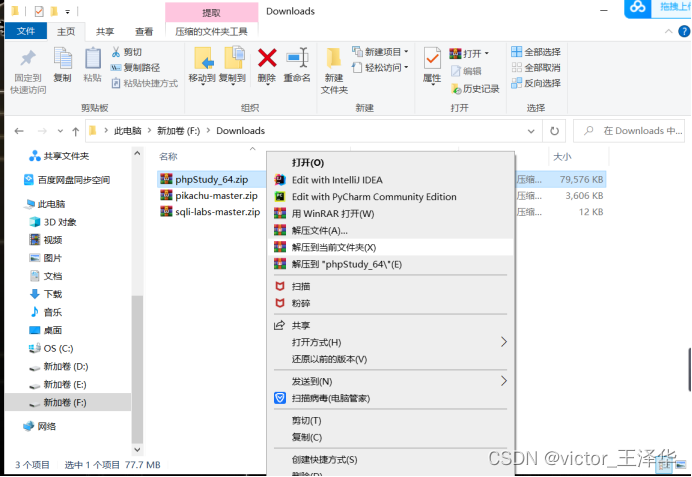This screenshot has width=692, height=477.
Task: Click History (历史记录) in the ribbon
Action: [475, 89]
